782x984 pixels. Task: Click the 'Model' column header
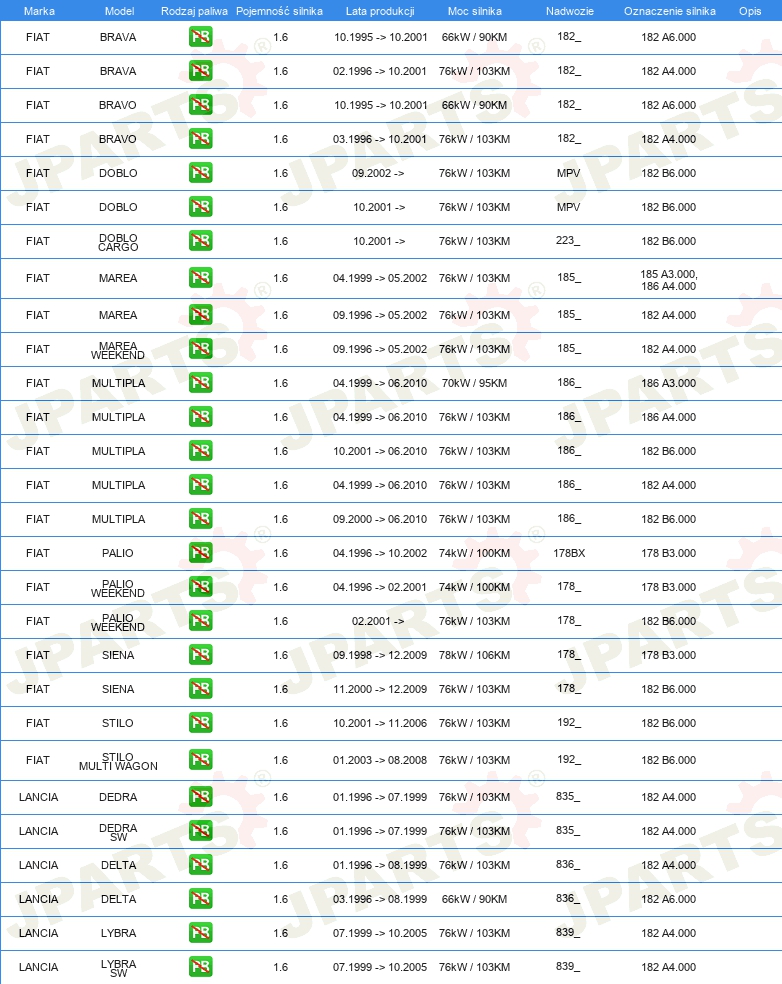pos(119,11)
